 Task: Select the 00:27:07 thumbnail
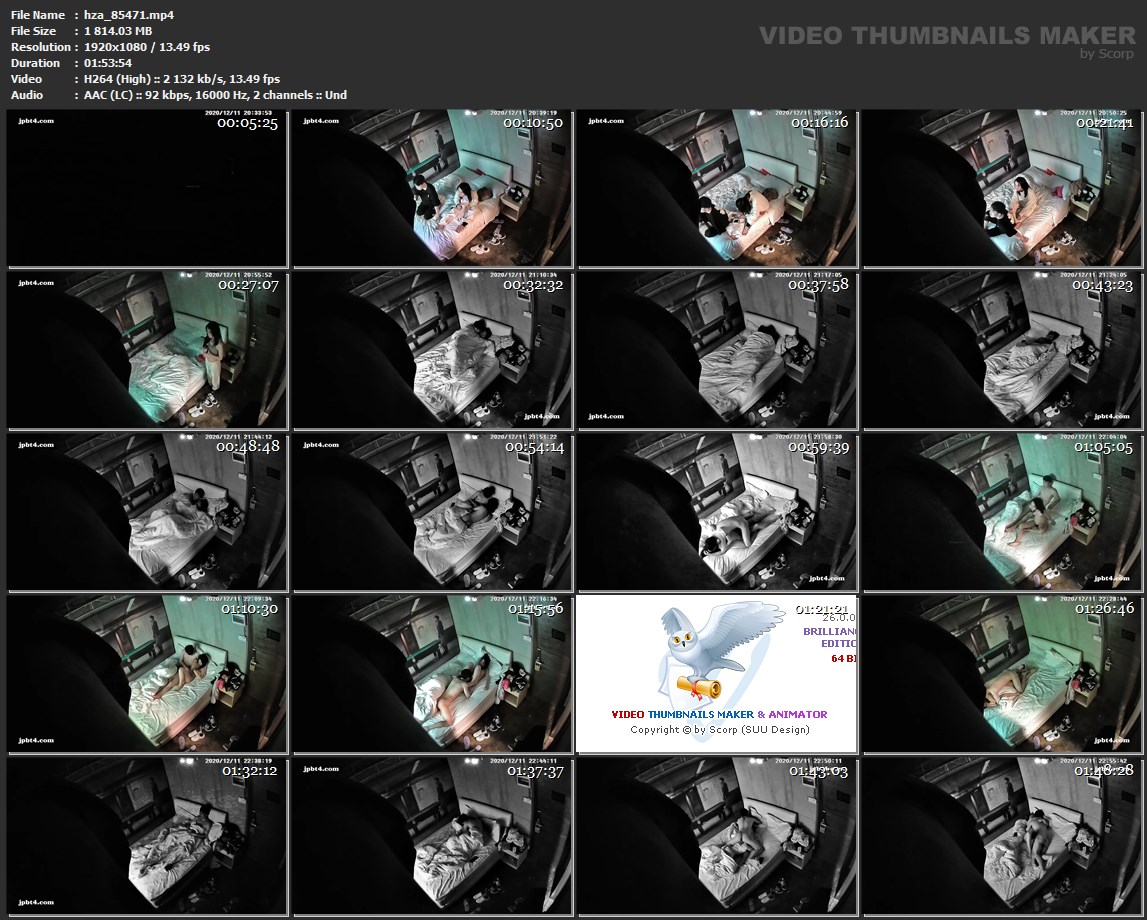pos(147,350)
